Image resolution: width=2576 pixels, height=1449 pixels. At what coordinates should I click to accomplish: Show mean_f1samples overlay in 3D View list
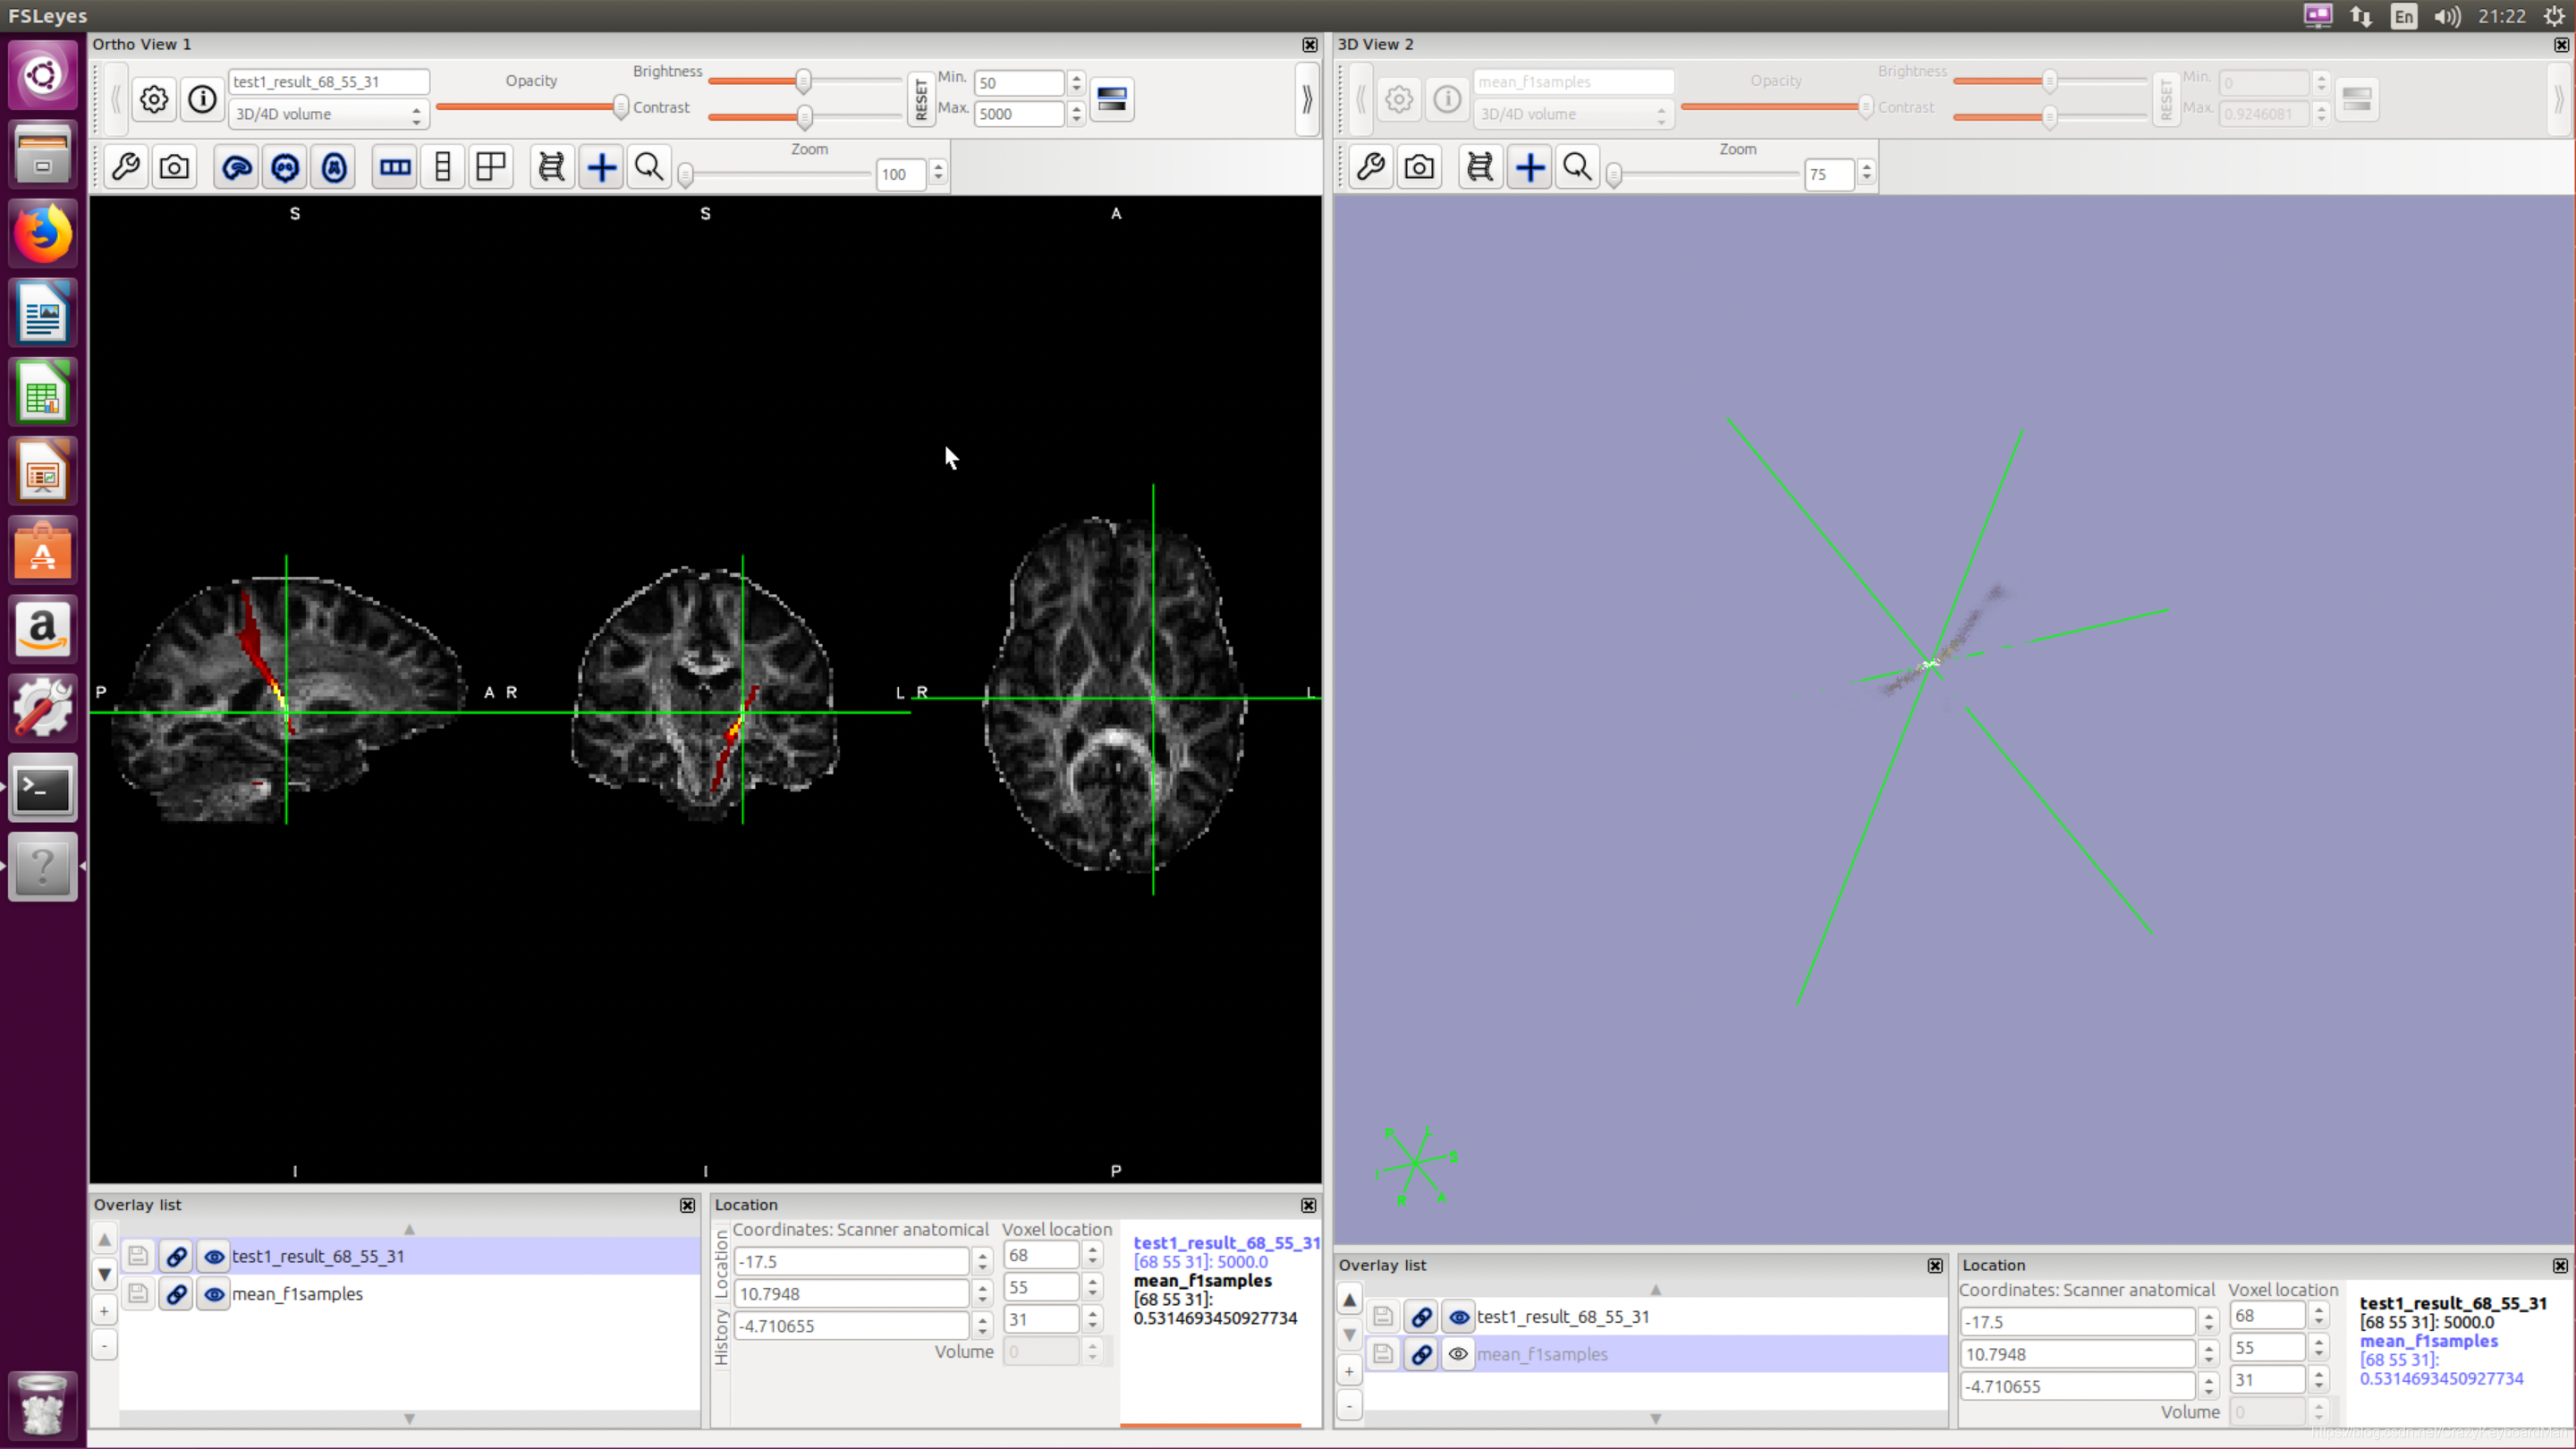click(x=1459, y=1354)
